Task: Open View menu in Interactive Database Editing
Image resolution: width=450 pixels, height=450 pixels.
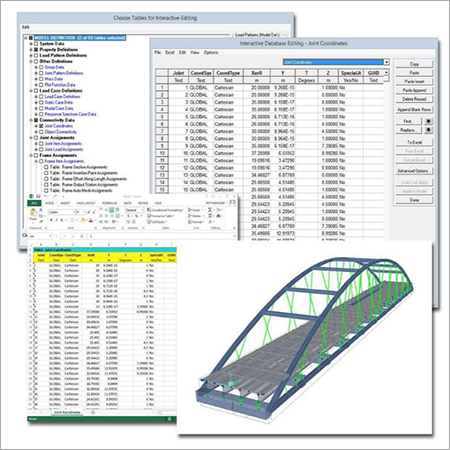Action: 195,52
